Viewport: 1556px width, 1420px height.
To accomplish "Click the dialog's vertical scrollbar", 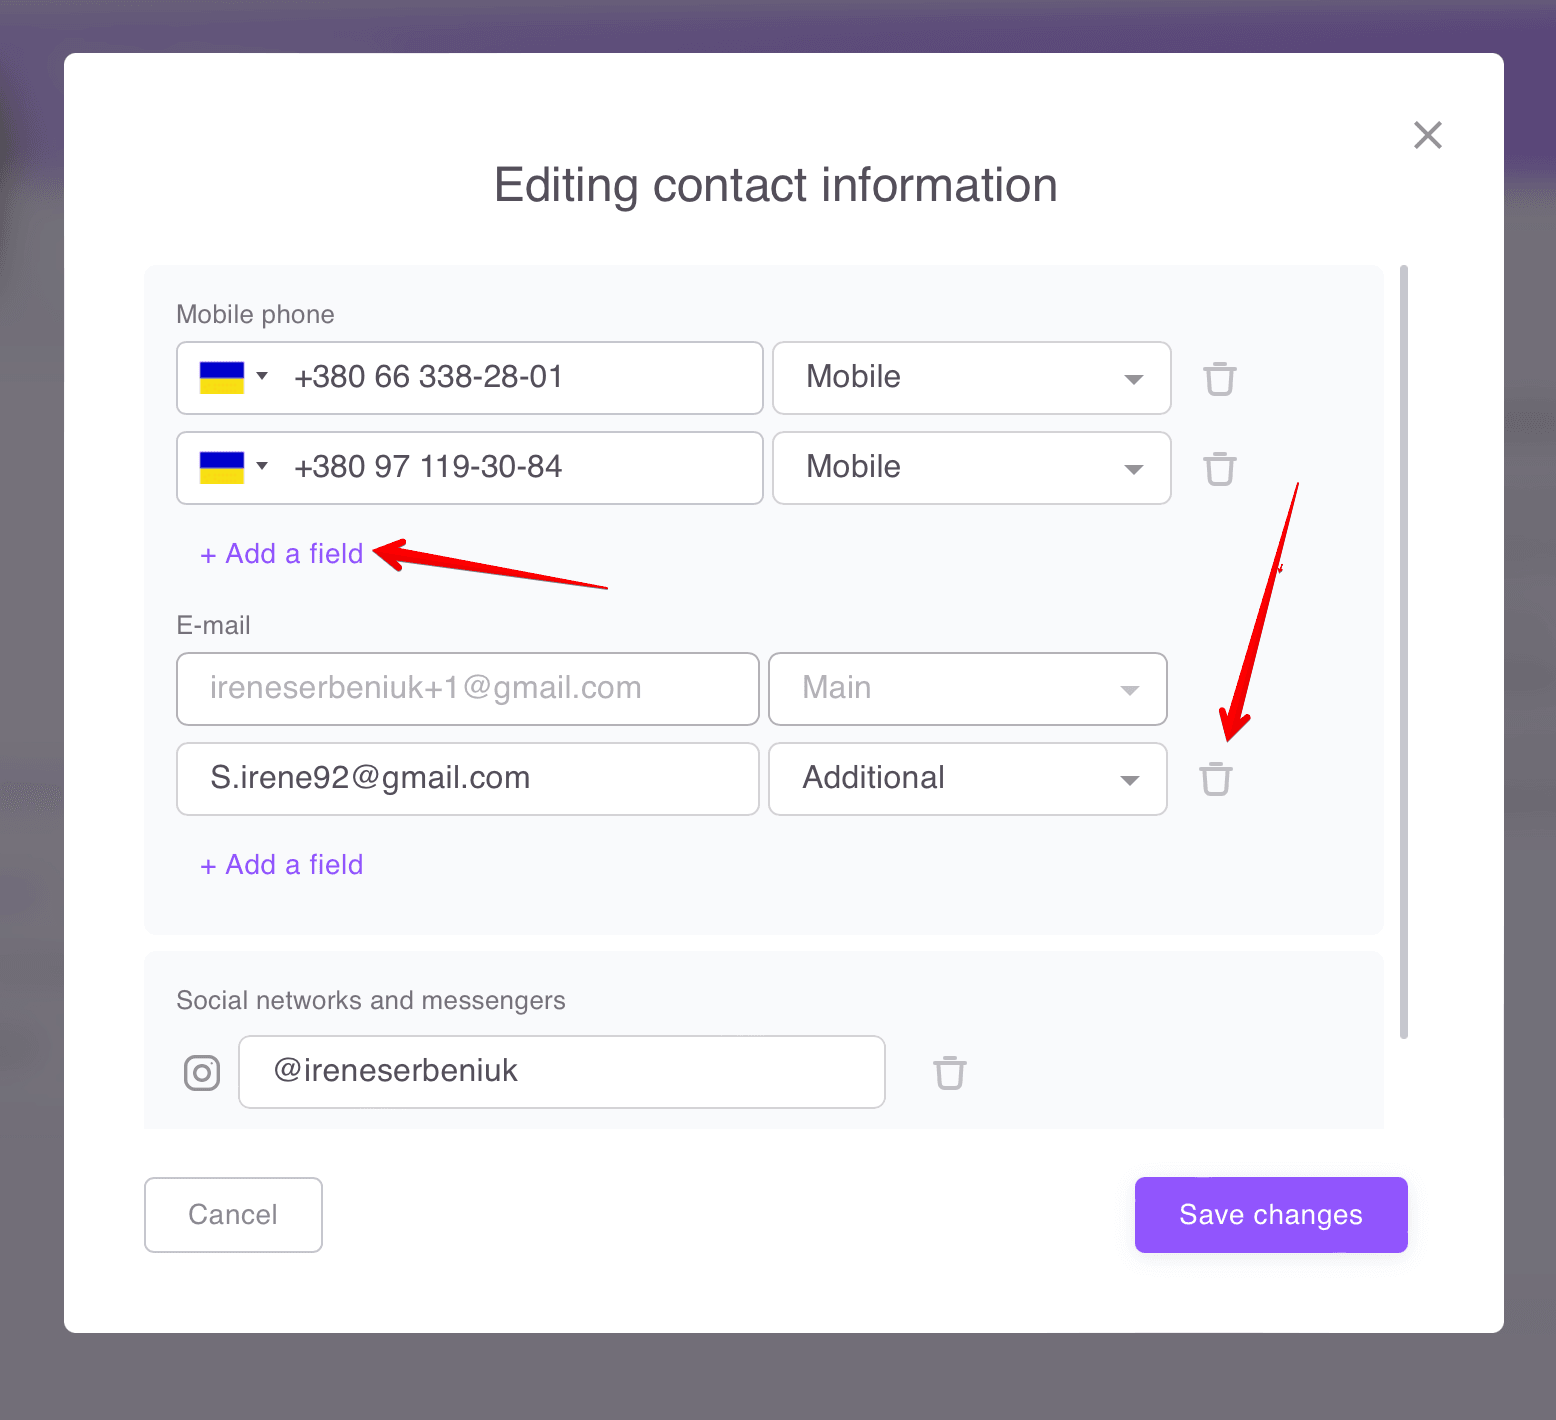I will click(x=1404, y=650).
